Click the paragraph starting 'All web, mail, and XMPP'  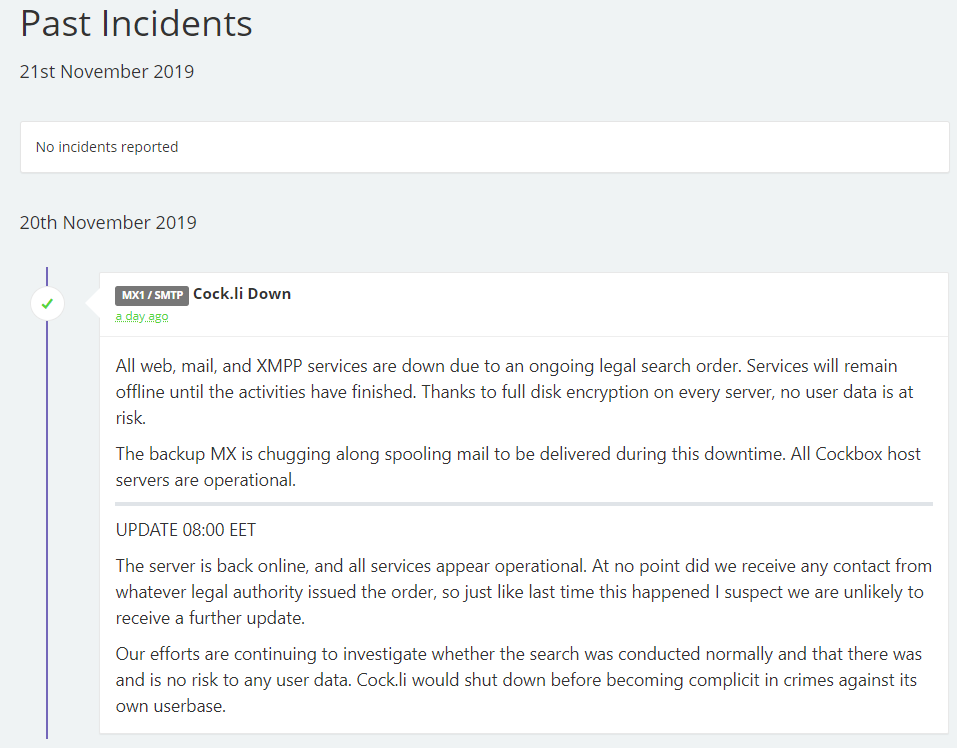coord(514,392)
